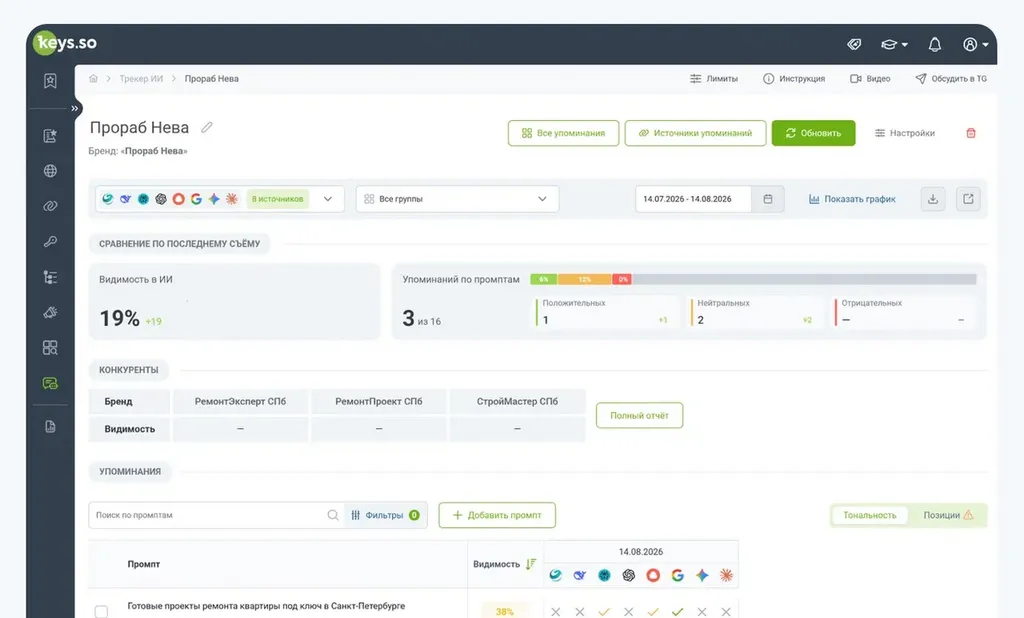1024x618 pixels.
Task: Download report with download icon
Action: coord(933,199)
